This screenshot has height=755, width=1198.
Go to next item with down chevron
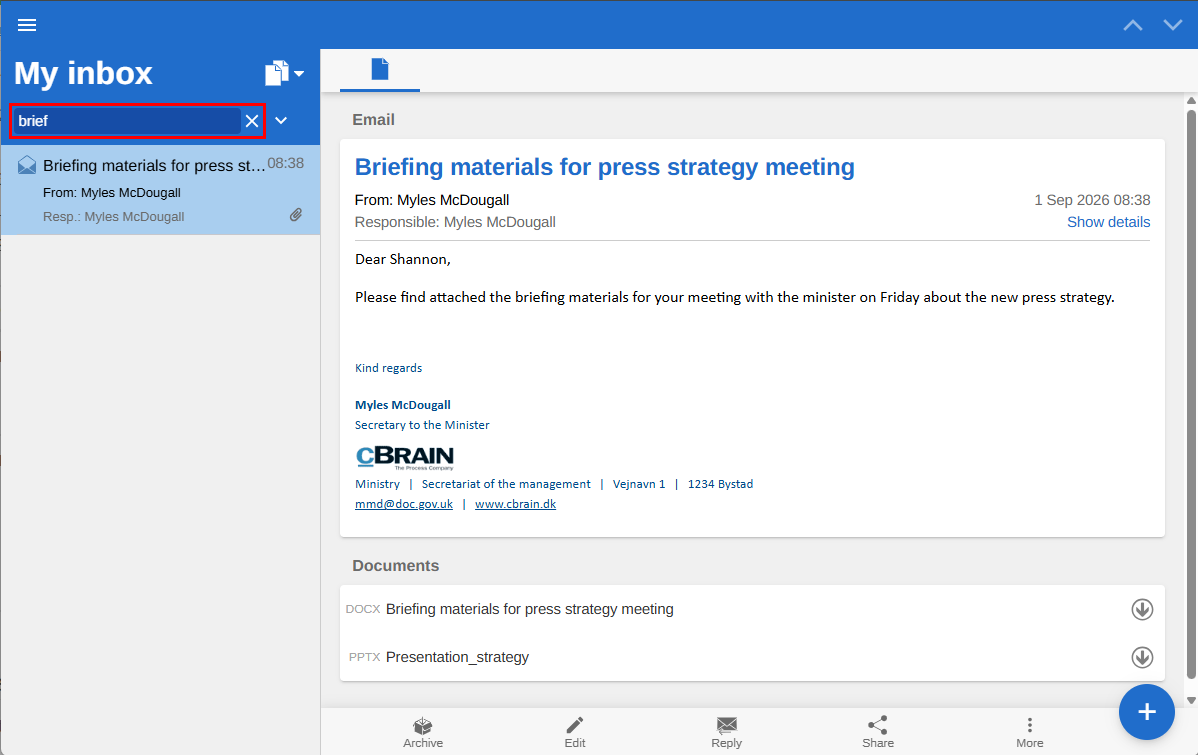tap(1172, 25)
